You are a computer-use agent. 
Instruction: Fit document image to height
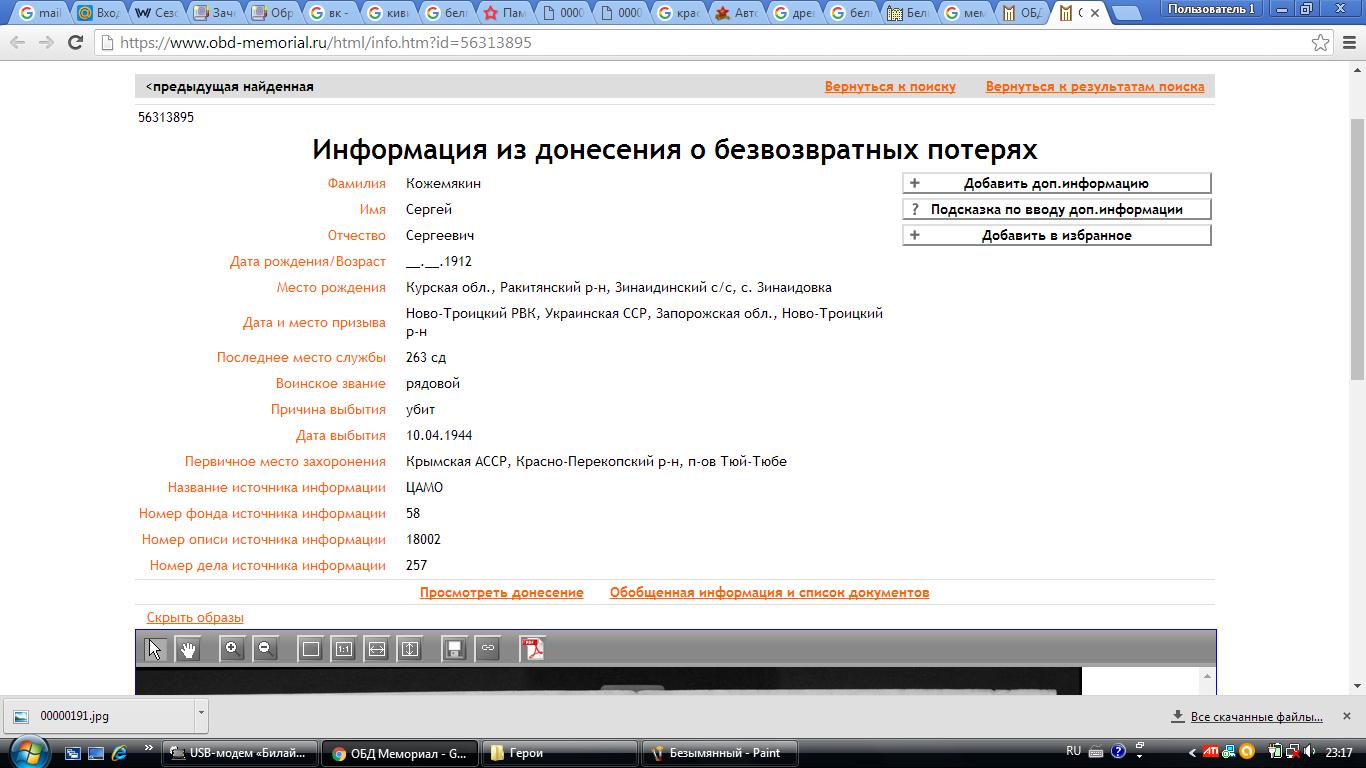click(410, 649)
